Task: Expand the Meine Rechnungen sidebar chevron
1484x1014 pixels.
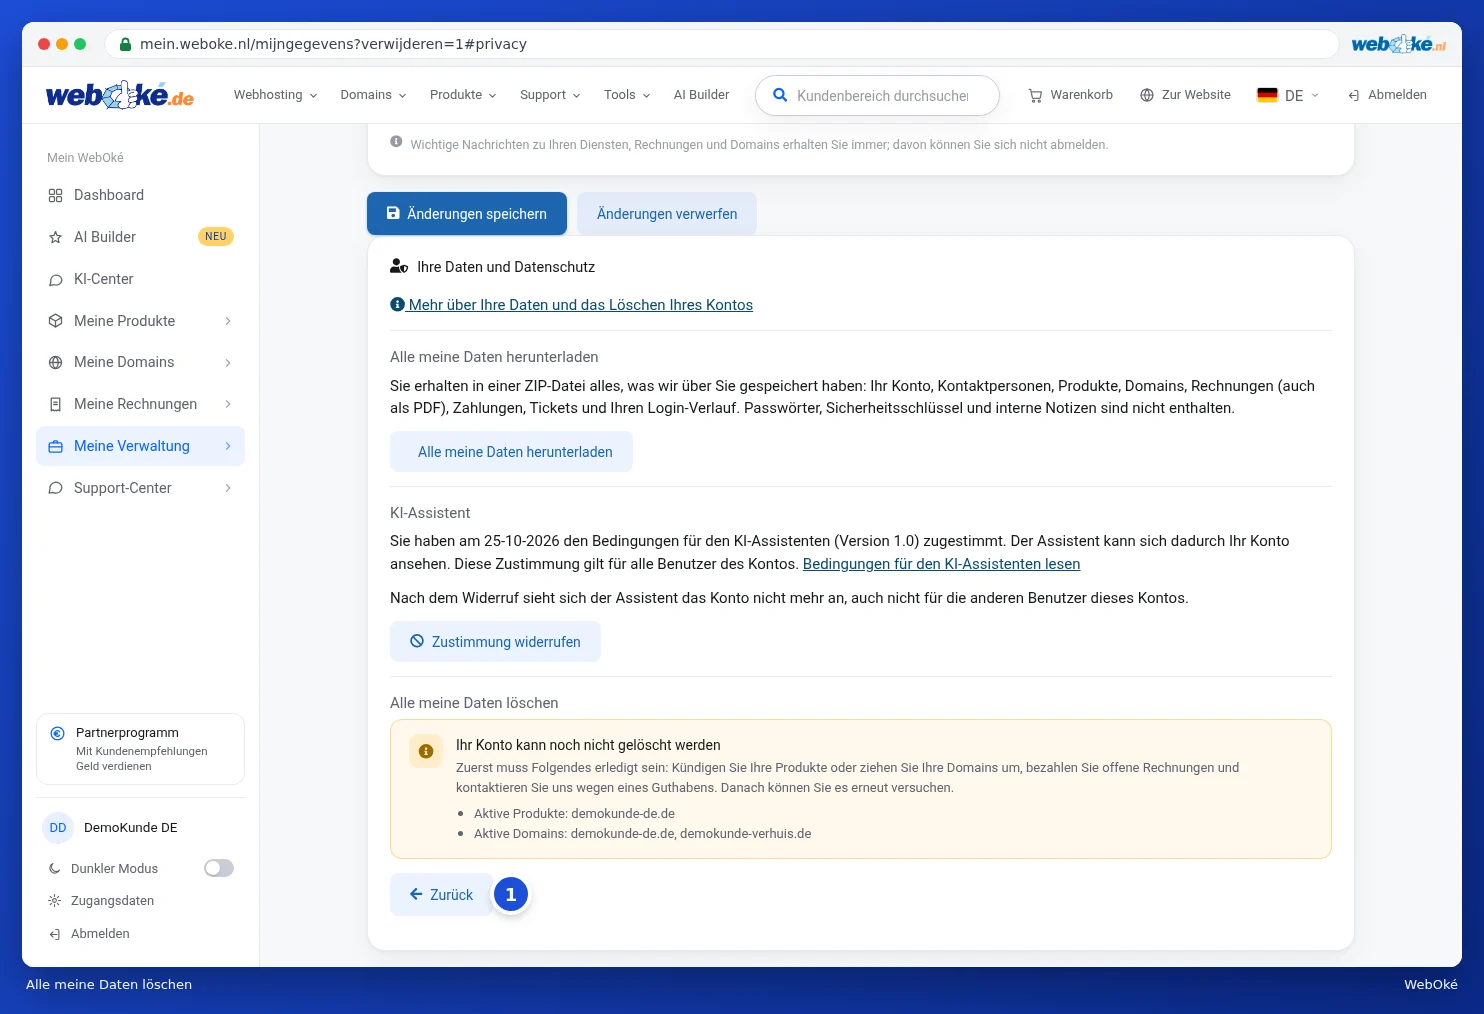Action: [x=228, y=404]
